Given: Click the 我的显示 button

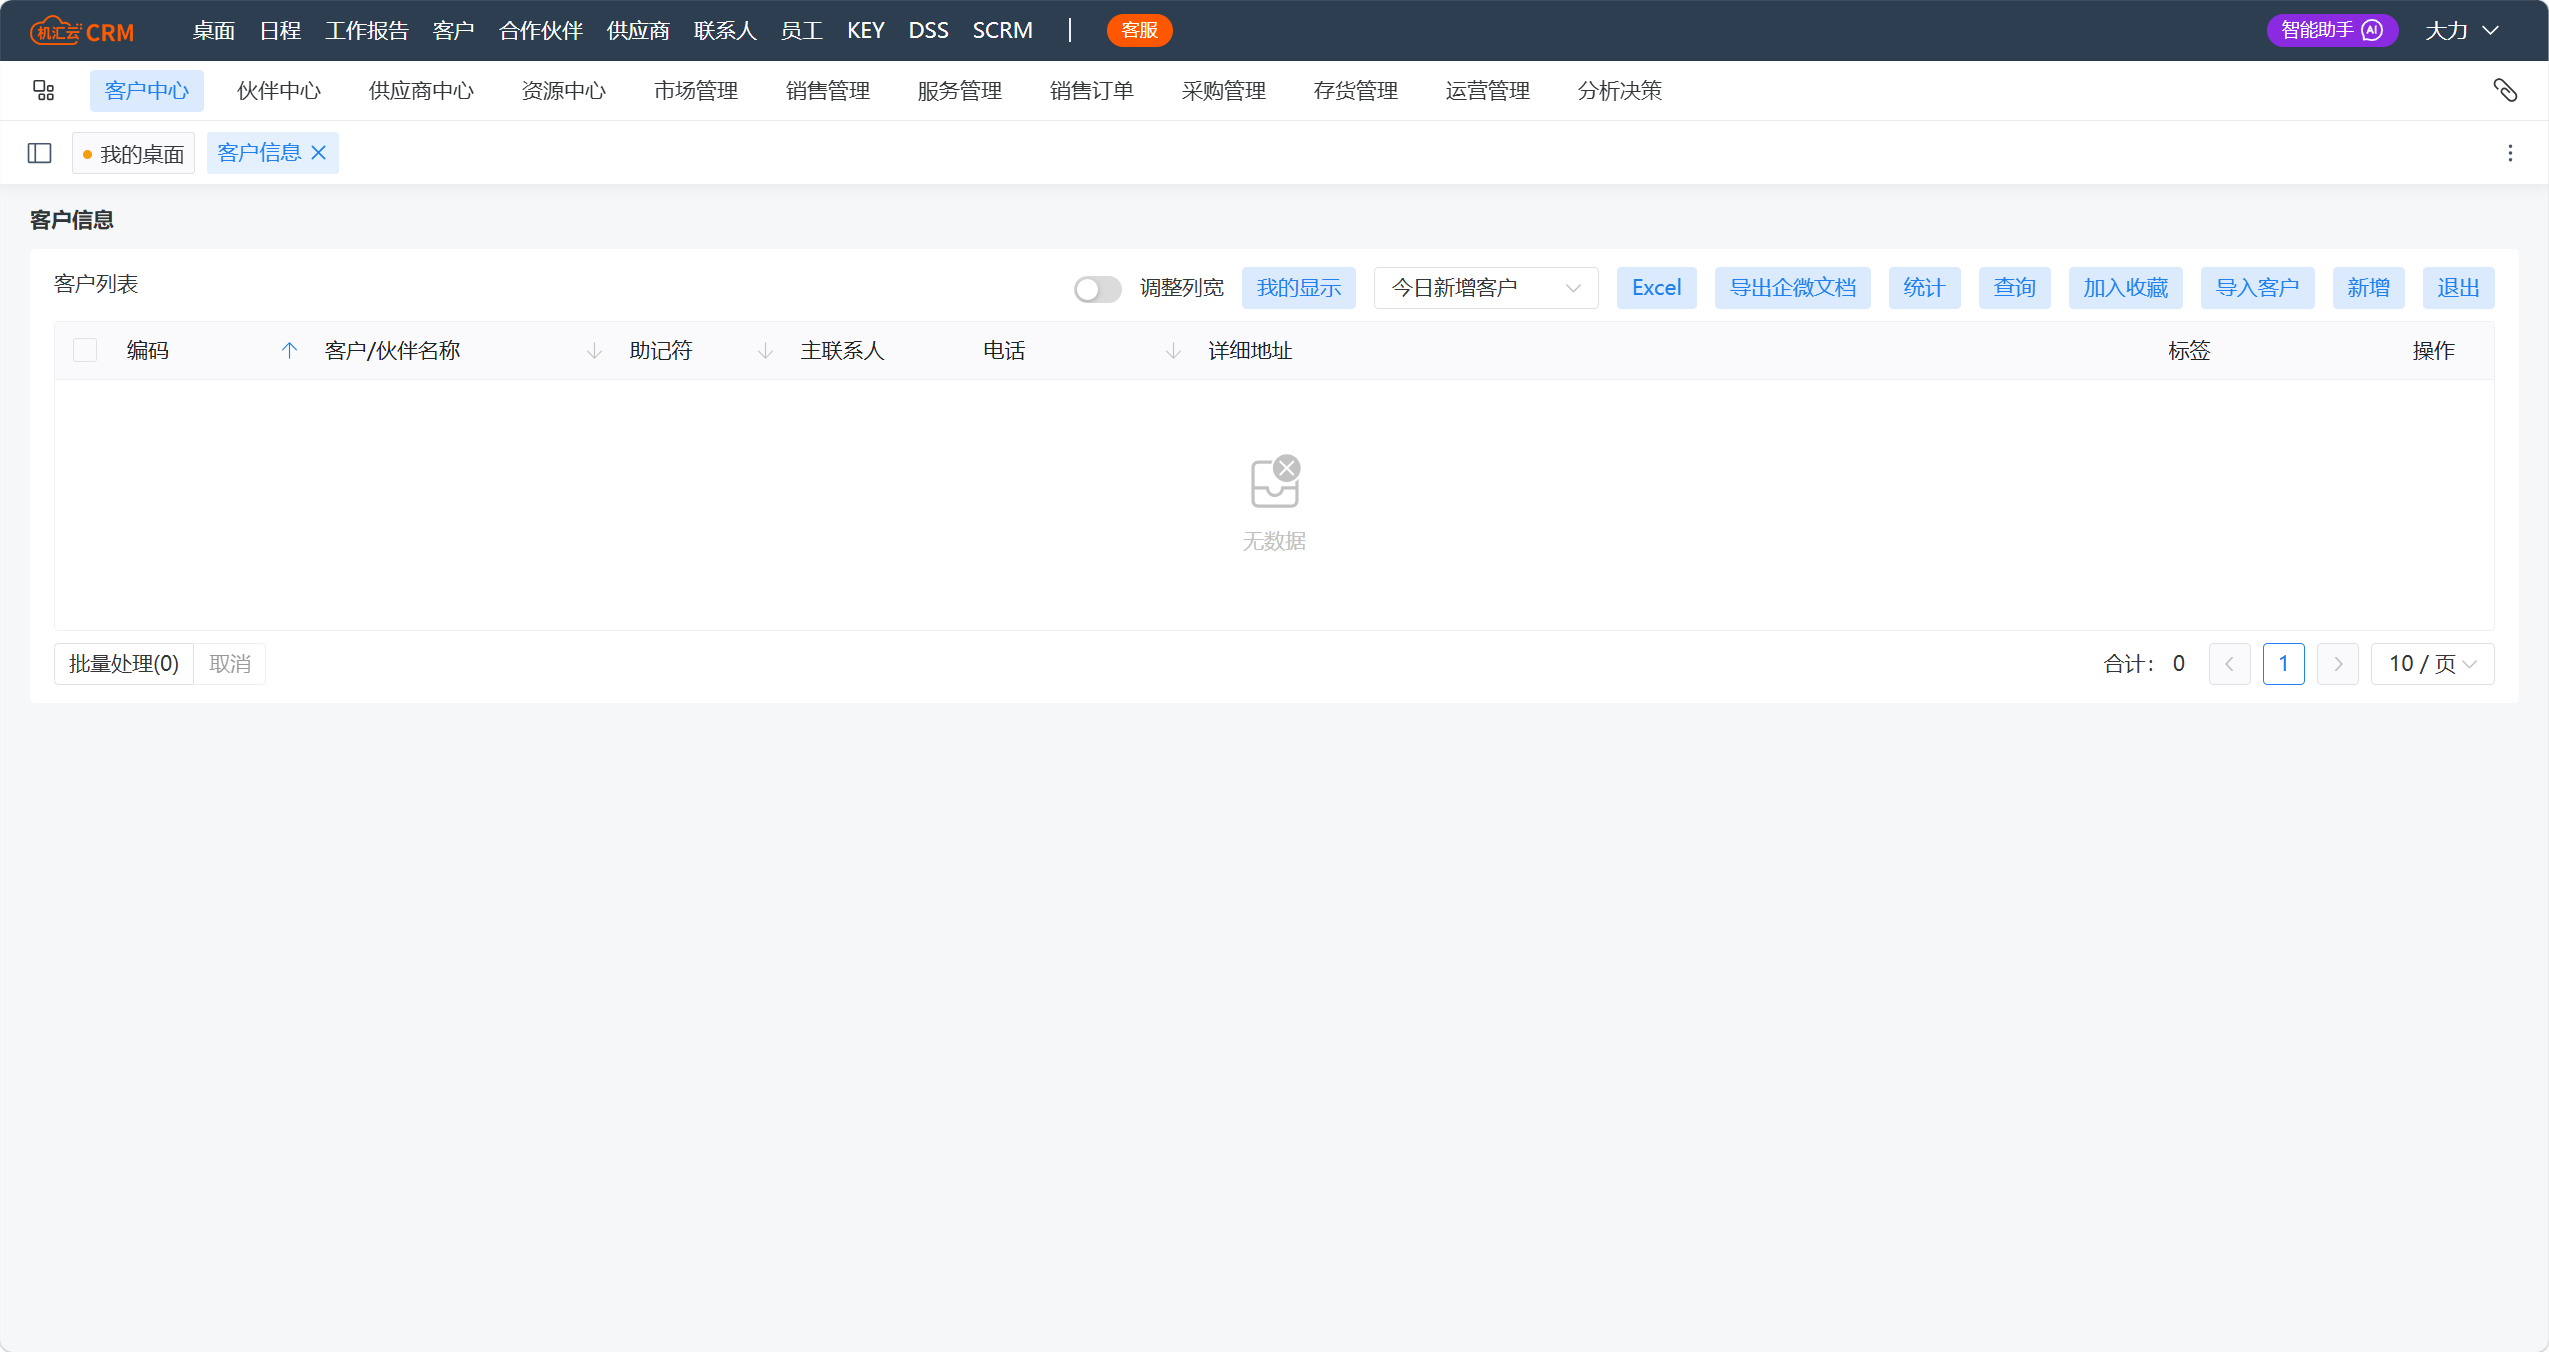Looking at the screenshot, I should [x=1299, y=288].
